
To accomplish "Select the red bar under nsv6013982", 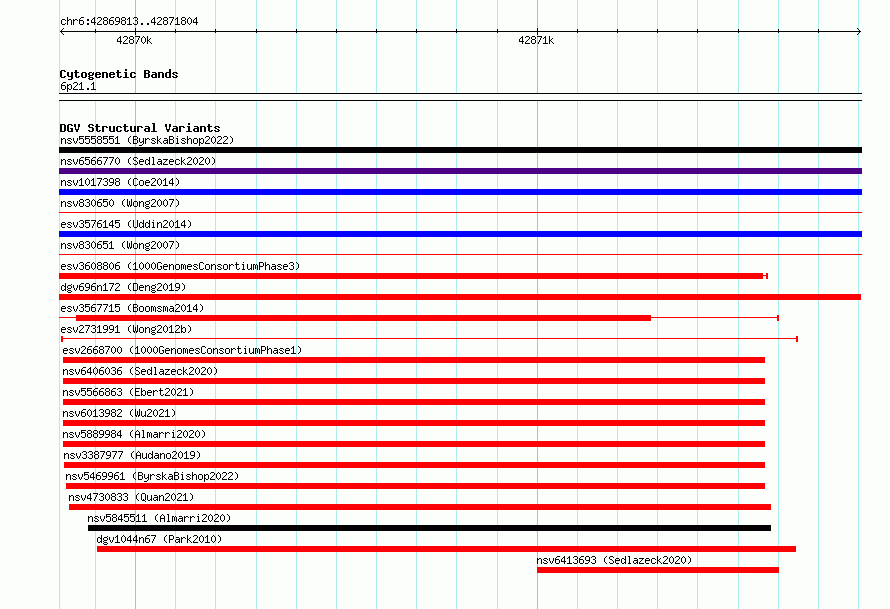I will [414, 423].
